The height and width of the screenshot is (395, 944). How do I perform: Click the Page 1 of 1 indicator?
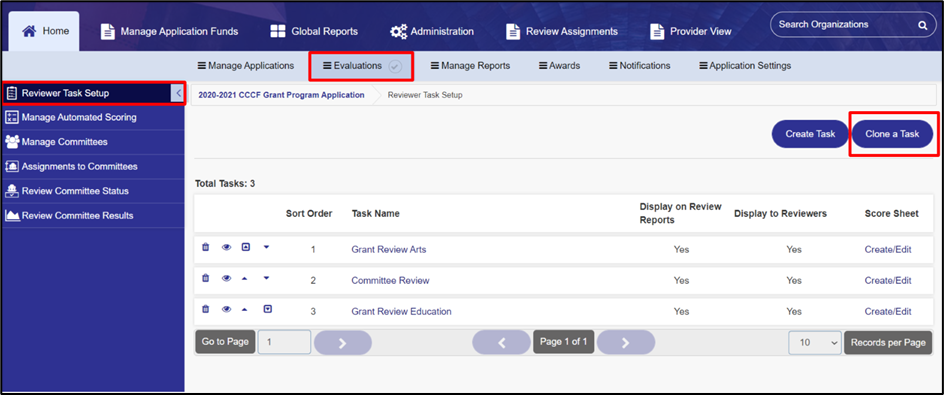click(564, 342)
